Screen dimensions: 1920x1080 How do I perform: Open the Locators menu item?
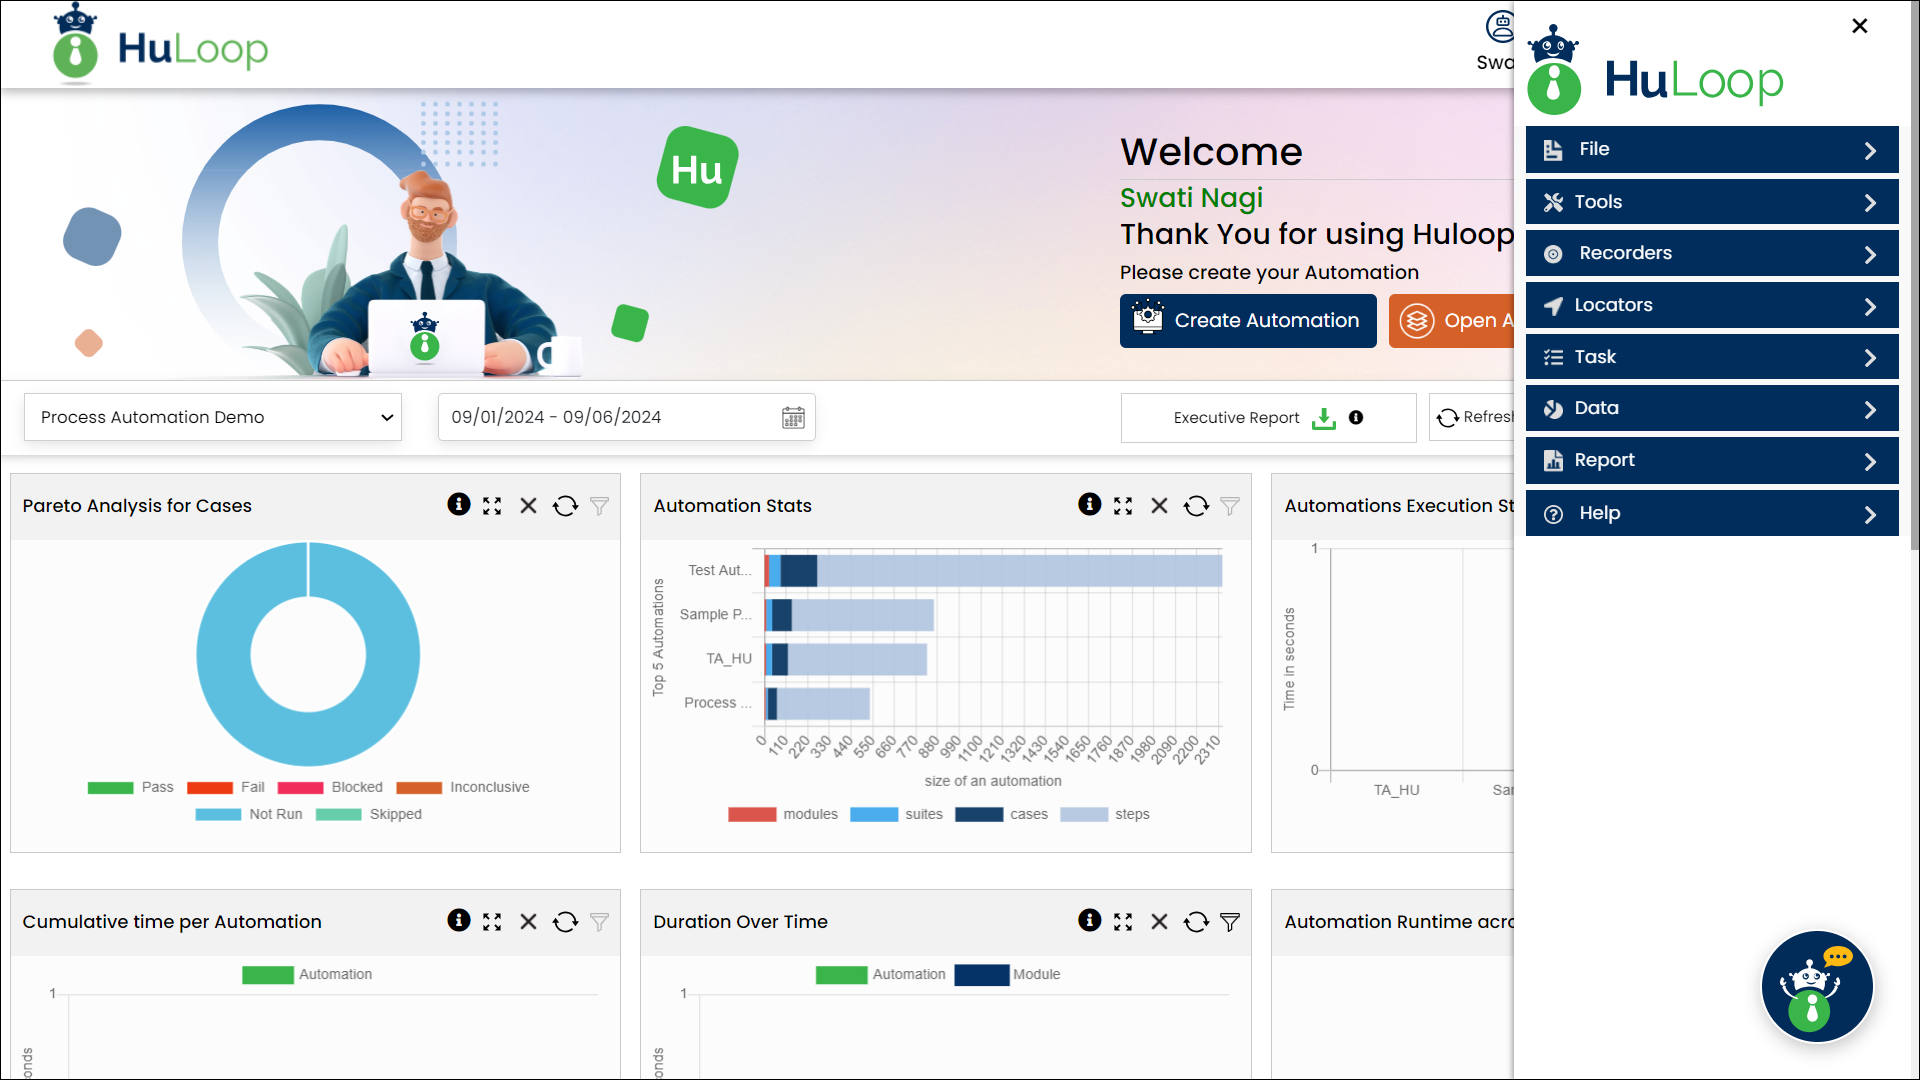pyautogui.click(x=1712, y=305)
